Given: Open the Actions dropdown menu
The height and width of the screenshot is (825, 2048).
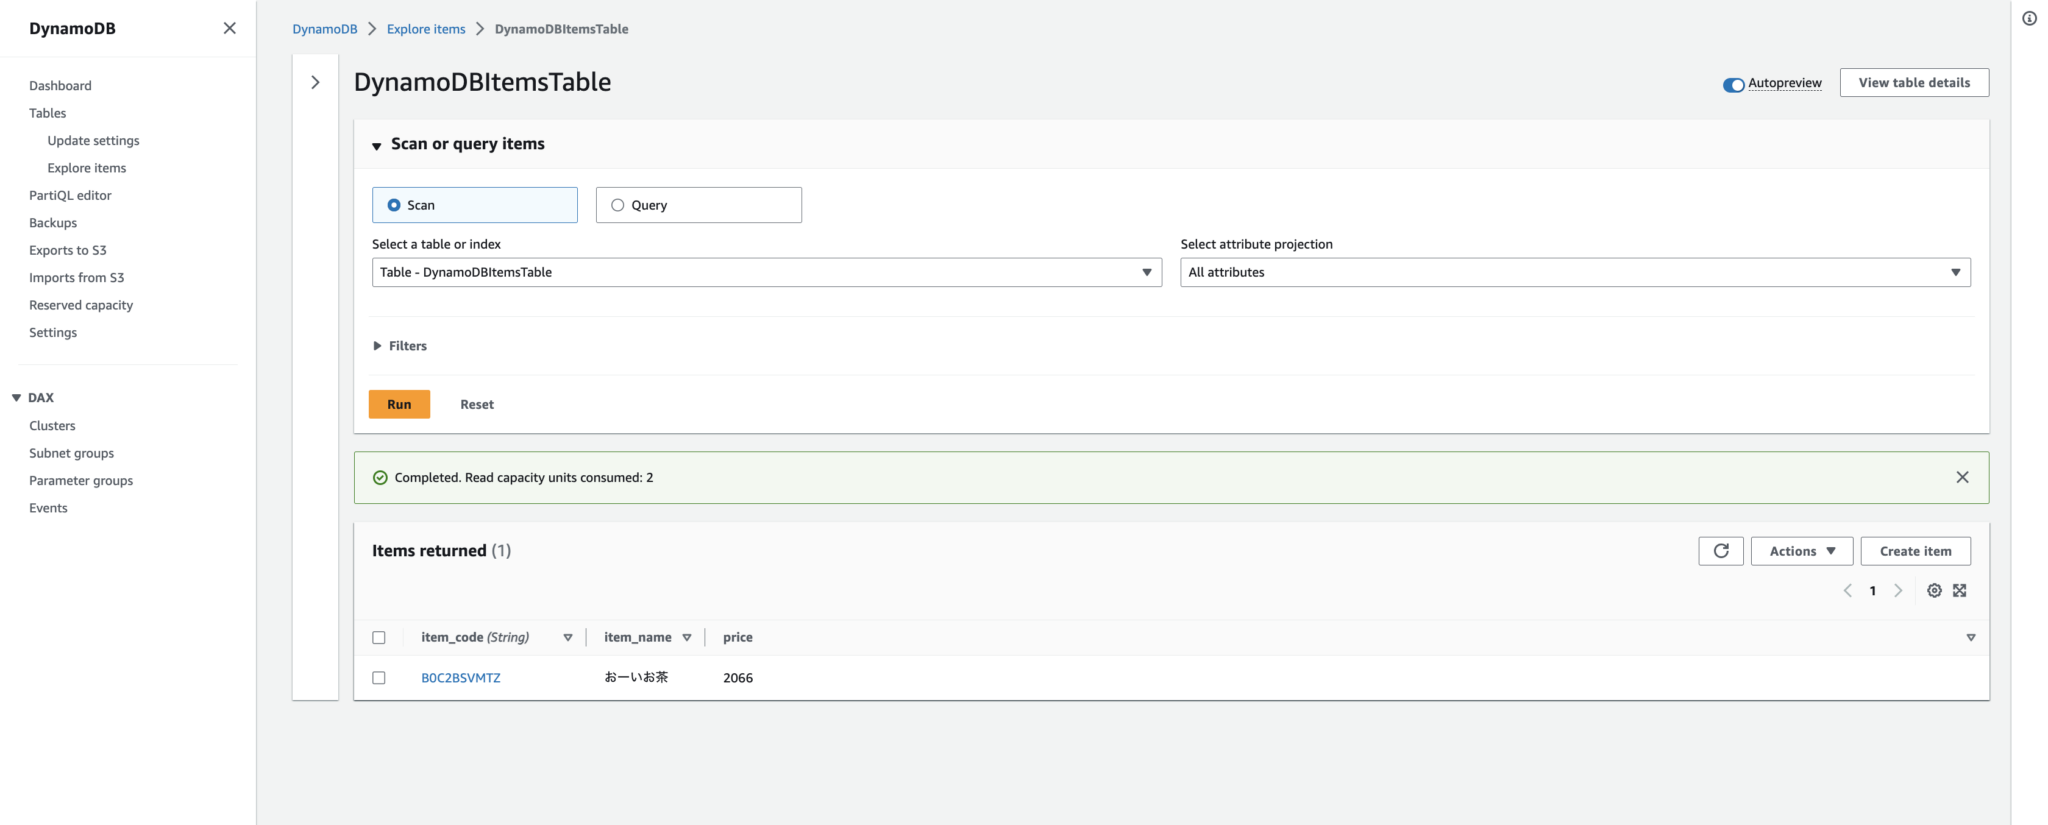Looking at the screenshot, I should click(1801, 551).
